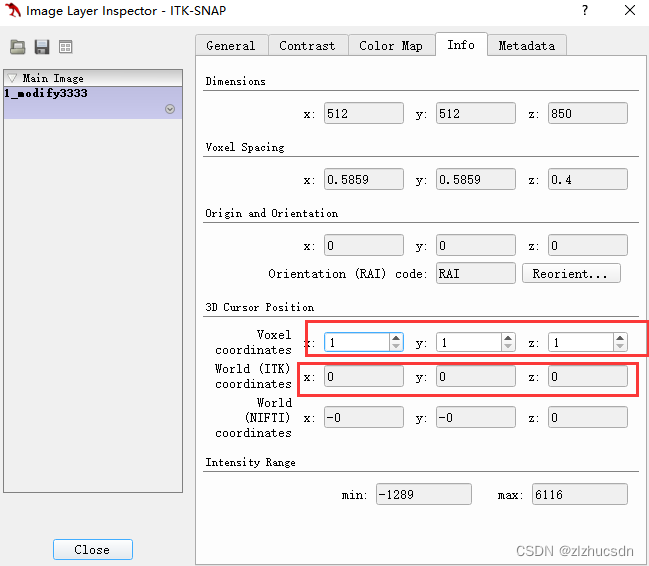This screenshot has height=566, width=649.
Task: Click the save layer floppy disk icon
Action: [42, 47]
